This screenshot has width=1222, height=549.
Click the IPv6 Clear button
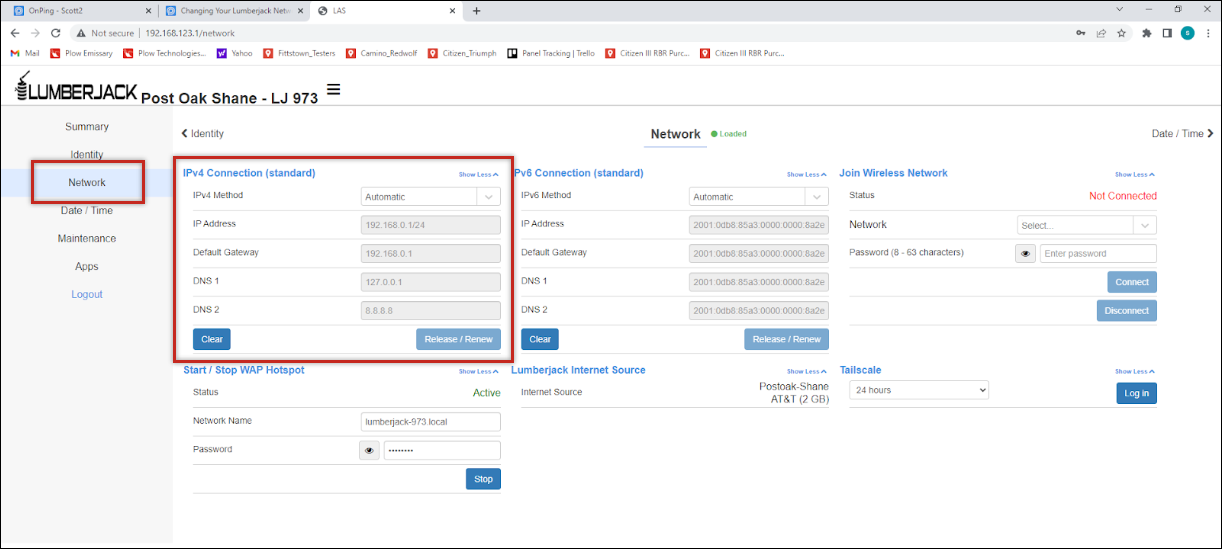(540, 339)
